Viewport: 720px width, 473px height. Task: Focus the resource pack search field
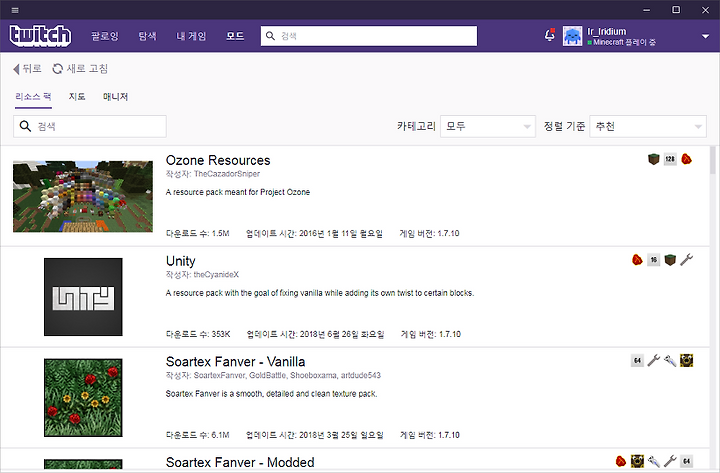click(90, 126)
